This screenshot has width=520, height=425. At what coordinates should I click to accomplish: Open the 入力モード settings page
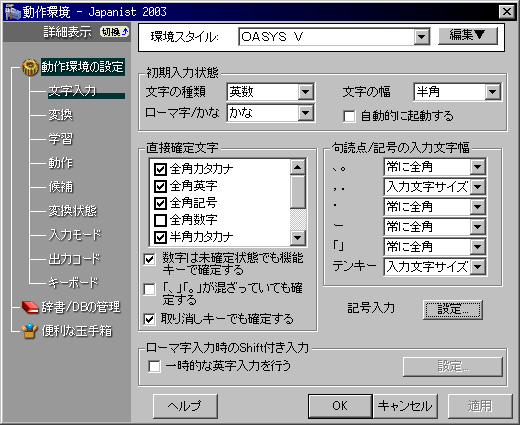click(75, 235)
